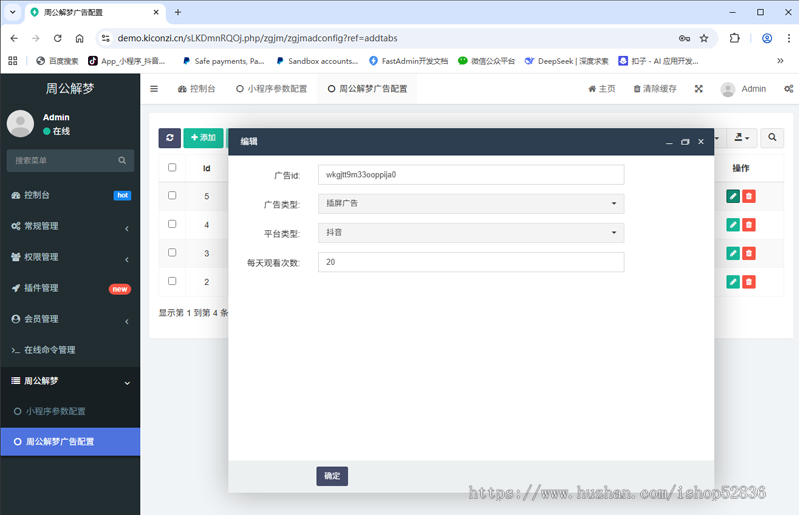The width and height of the screenshot is (799, 515).
Task: Open Chrome profile icon
Action: 766,38
